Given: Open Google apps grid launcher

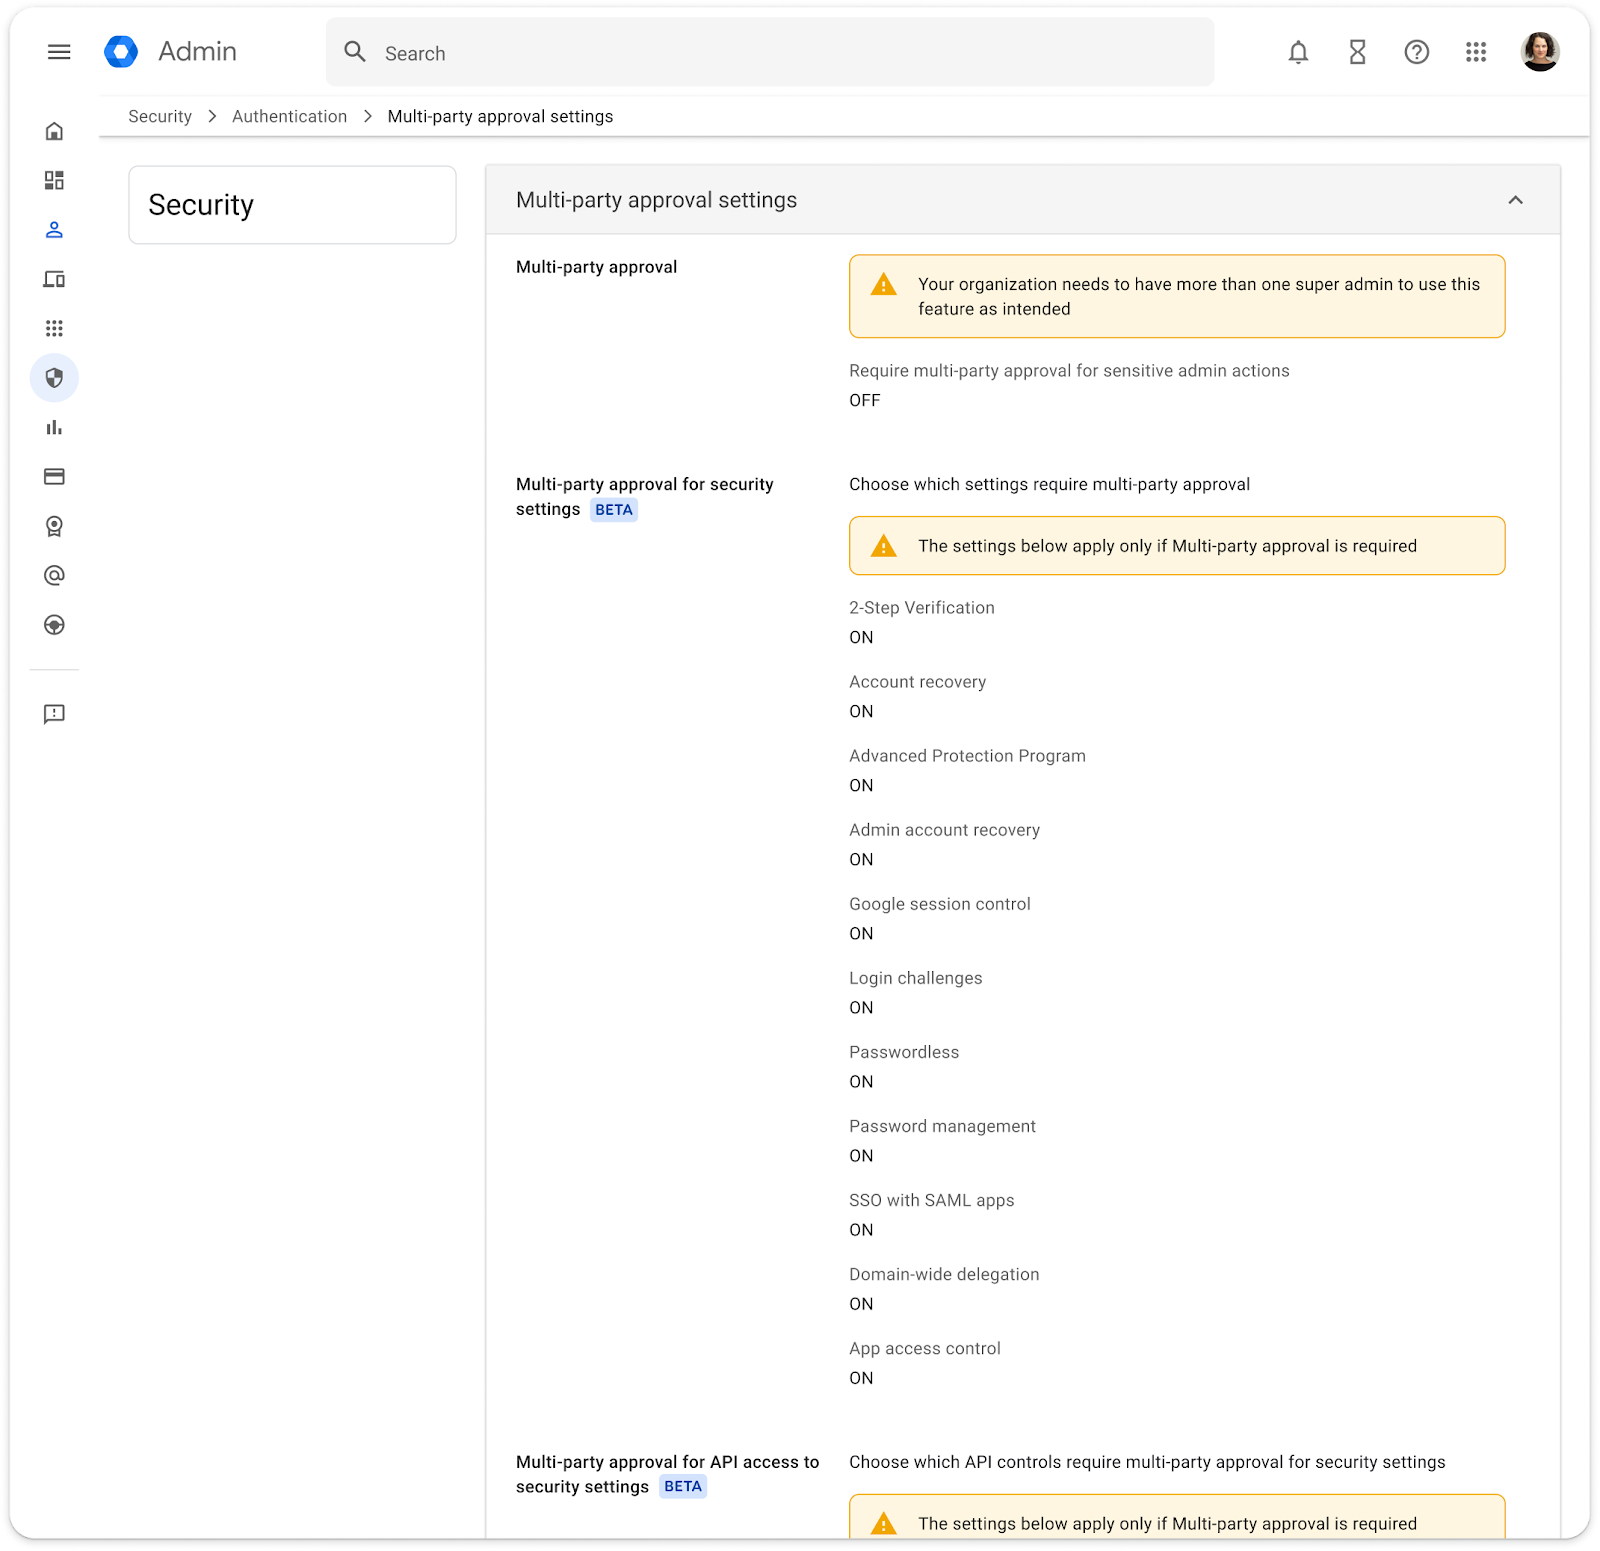Looking at the screenshot, I should click(x=1476, y=52).
